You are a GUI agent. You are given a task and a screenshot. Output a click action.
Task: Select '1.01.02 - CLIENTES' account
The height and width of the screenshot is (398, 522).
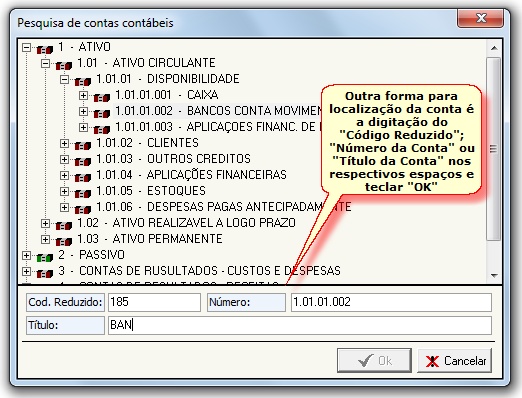tap(147, 143)
